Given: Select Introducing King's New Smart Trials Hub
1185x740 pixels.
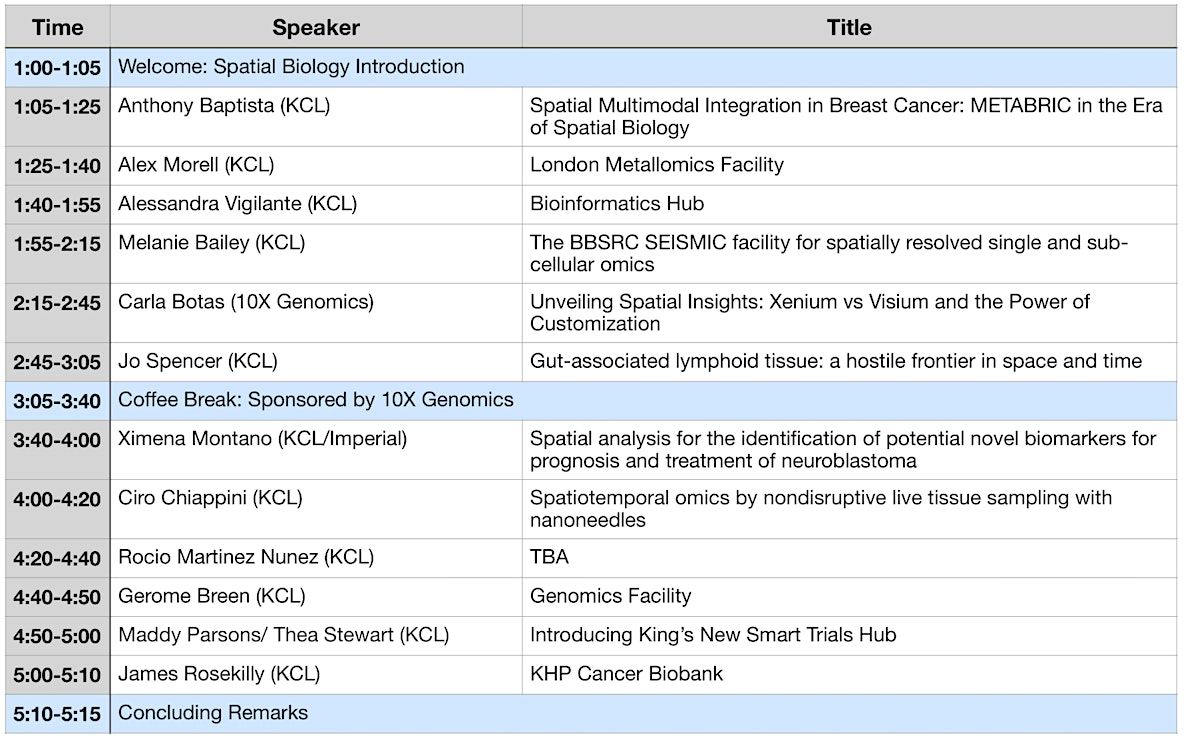Looking at the screenshot, I should point(713,635).
